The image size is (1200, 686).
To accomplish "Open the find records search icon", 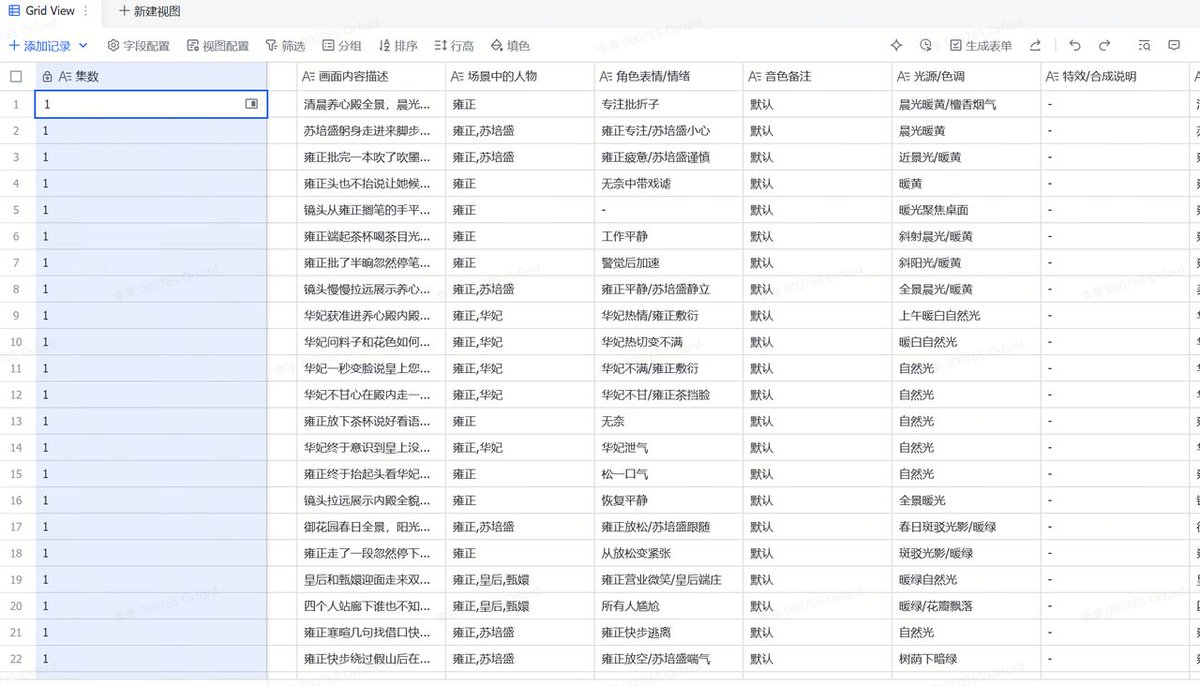I will (x=1145, y=45).
